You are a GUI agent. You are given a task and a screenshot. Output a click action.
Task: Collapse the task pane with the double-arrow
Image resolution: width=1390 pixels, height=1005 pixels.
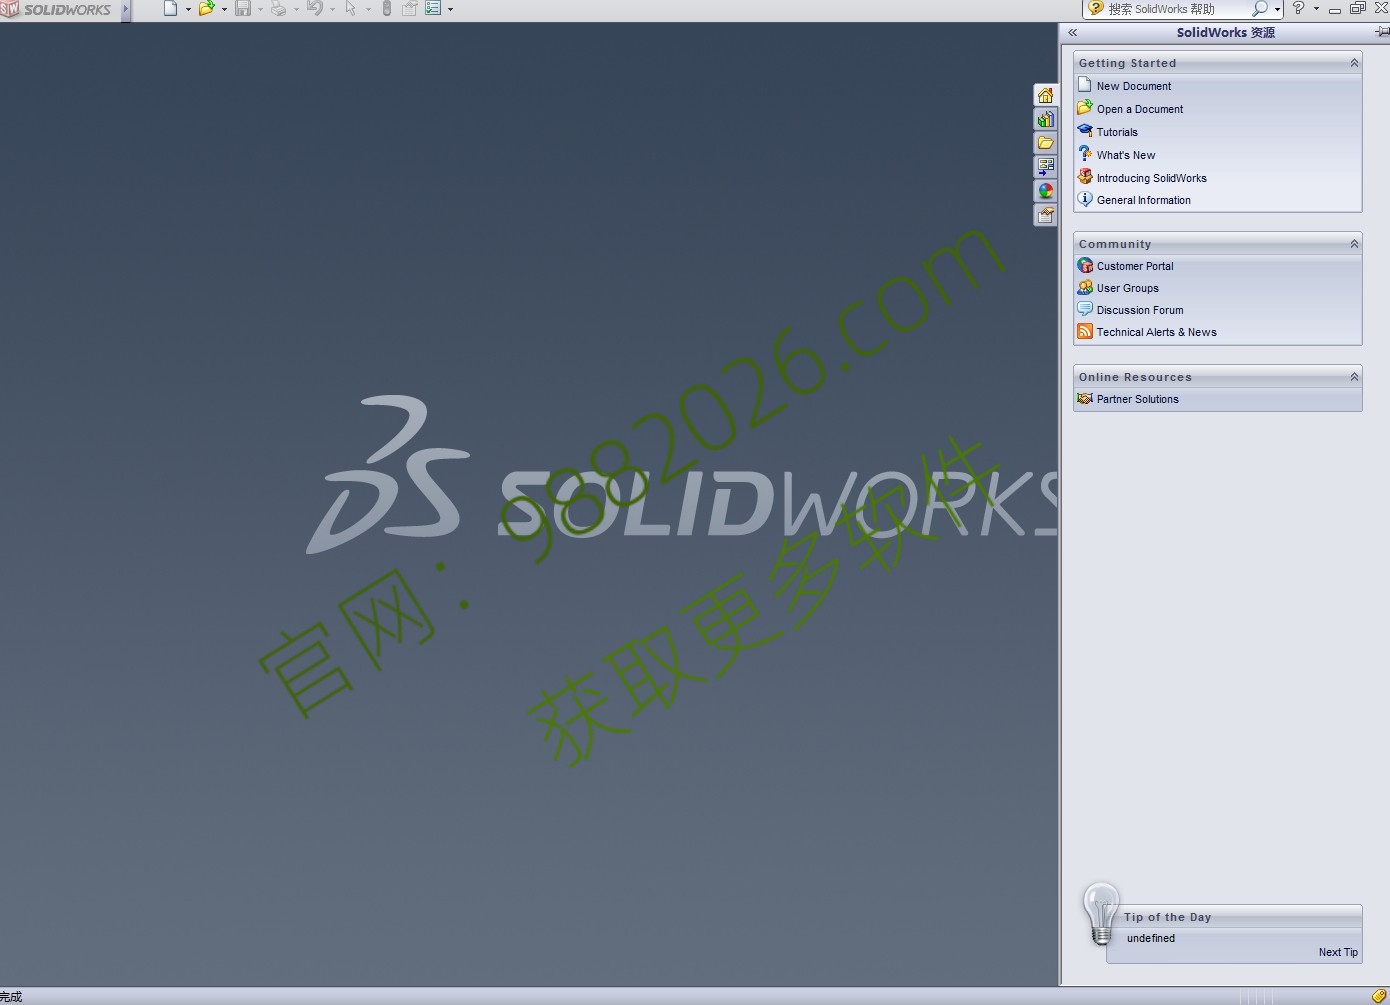[x=1072, y=33]
